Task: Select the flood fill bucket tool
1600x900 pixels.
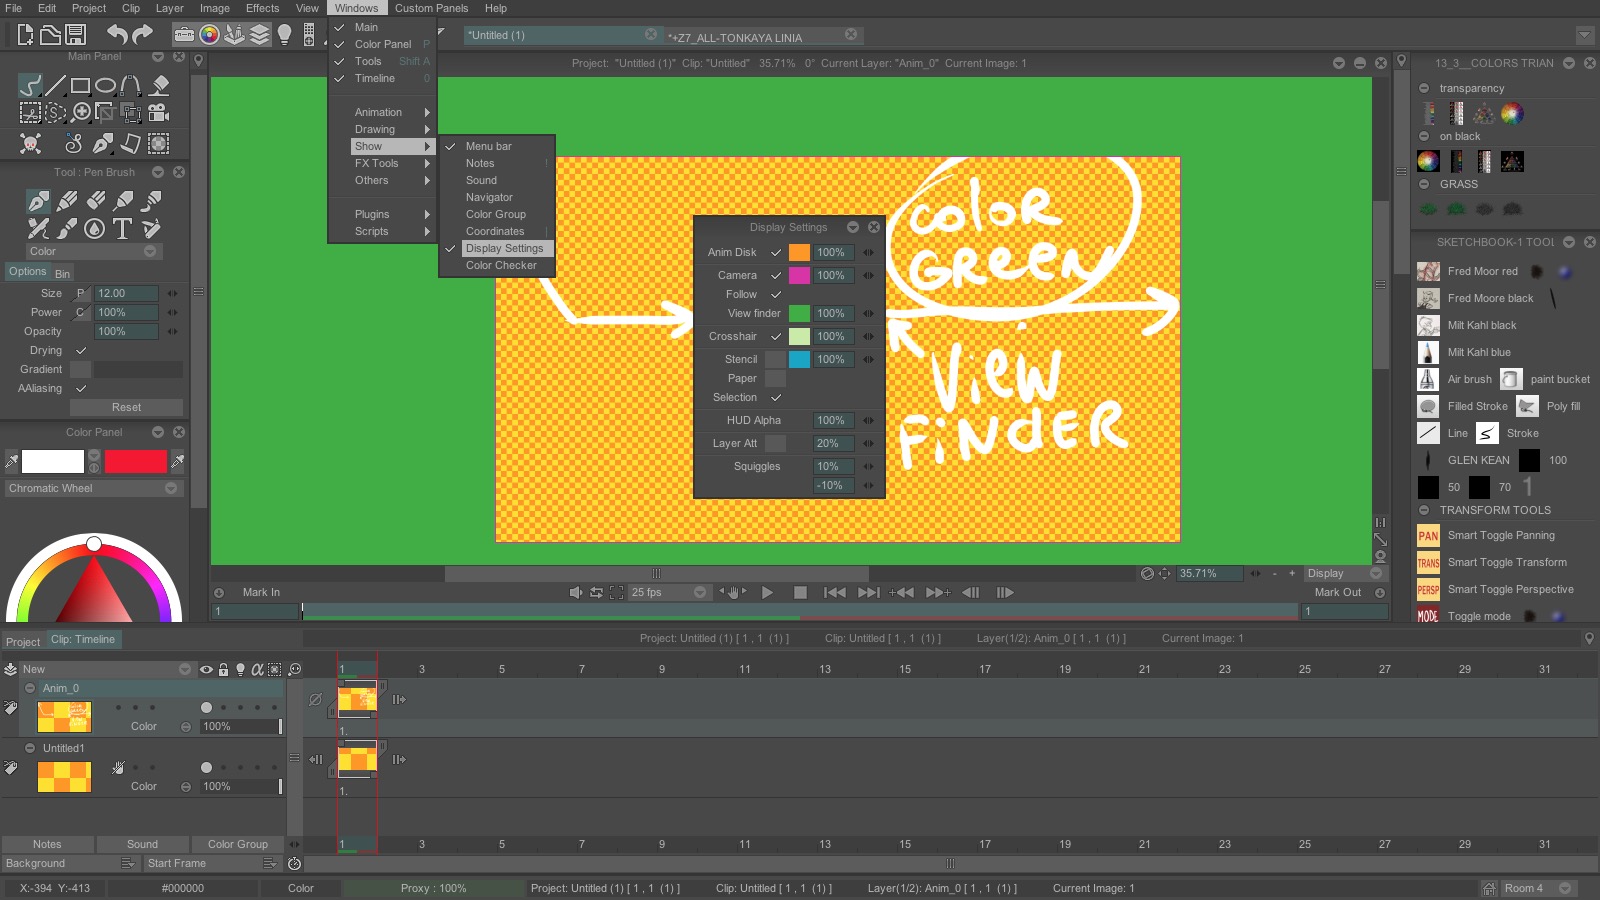Action: (159, 85)
